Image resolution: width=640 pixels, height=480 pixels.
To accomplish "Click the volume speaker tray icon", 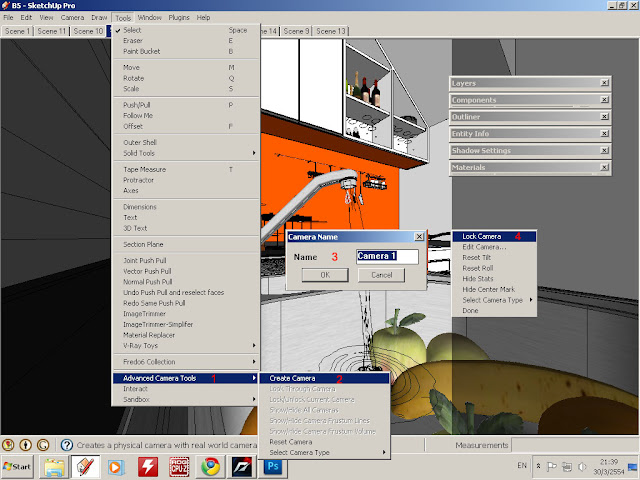I will [582, 466].
